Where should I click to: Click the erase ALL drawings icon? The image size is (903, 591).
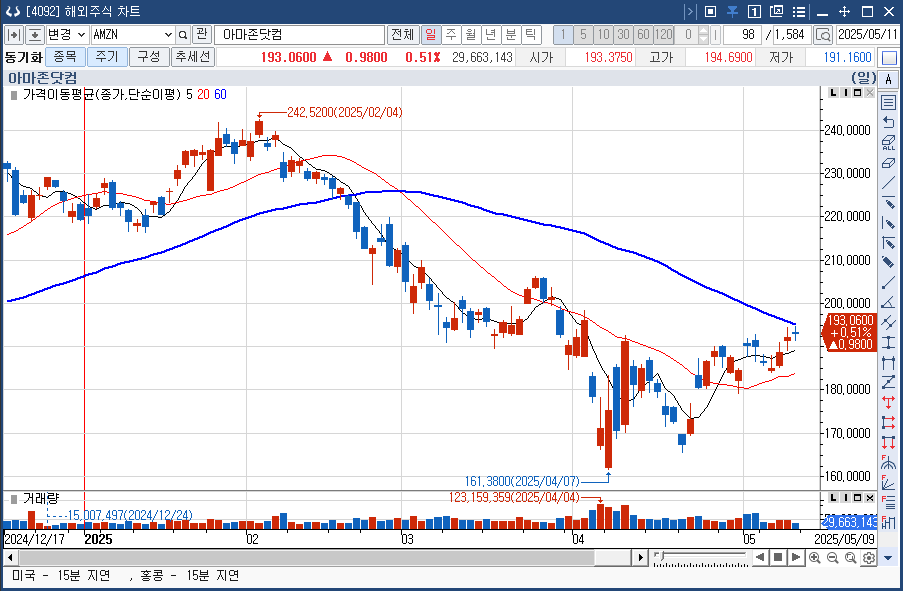click(888, 143)
